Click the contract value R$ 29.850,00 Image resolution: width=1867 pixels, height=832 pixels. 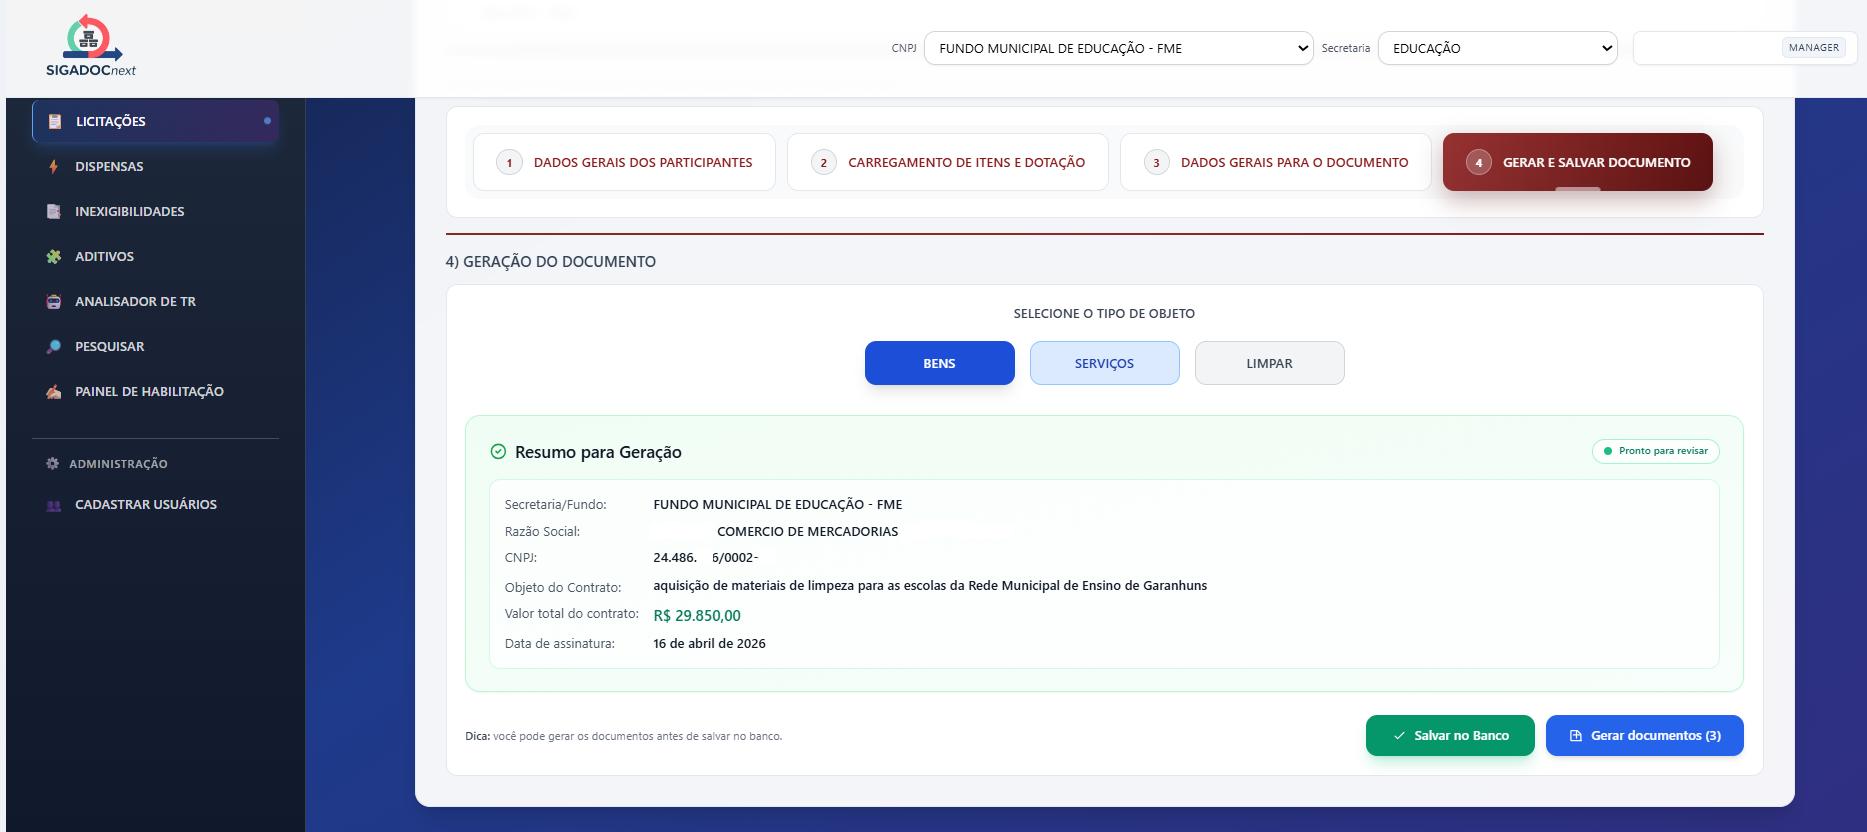click(x=697, y=616)
